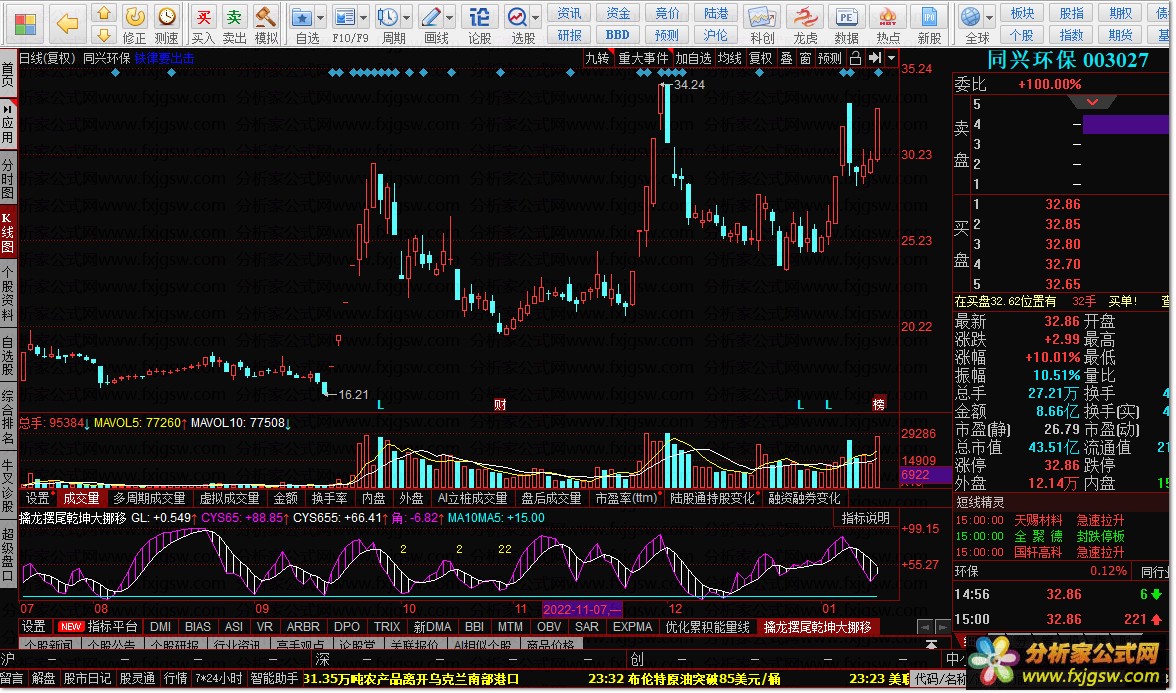Toggle the chart lock icon
1176x693 pixels.
(x=855, y=58)
